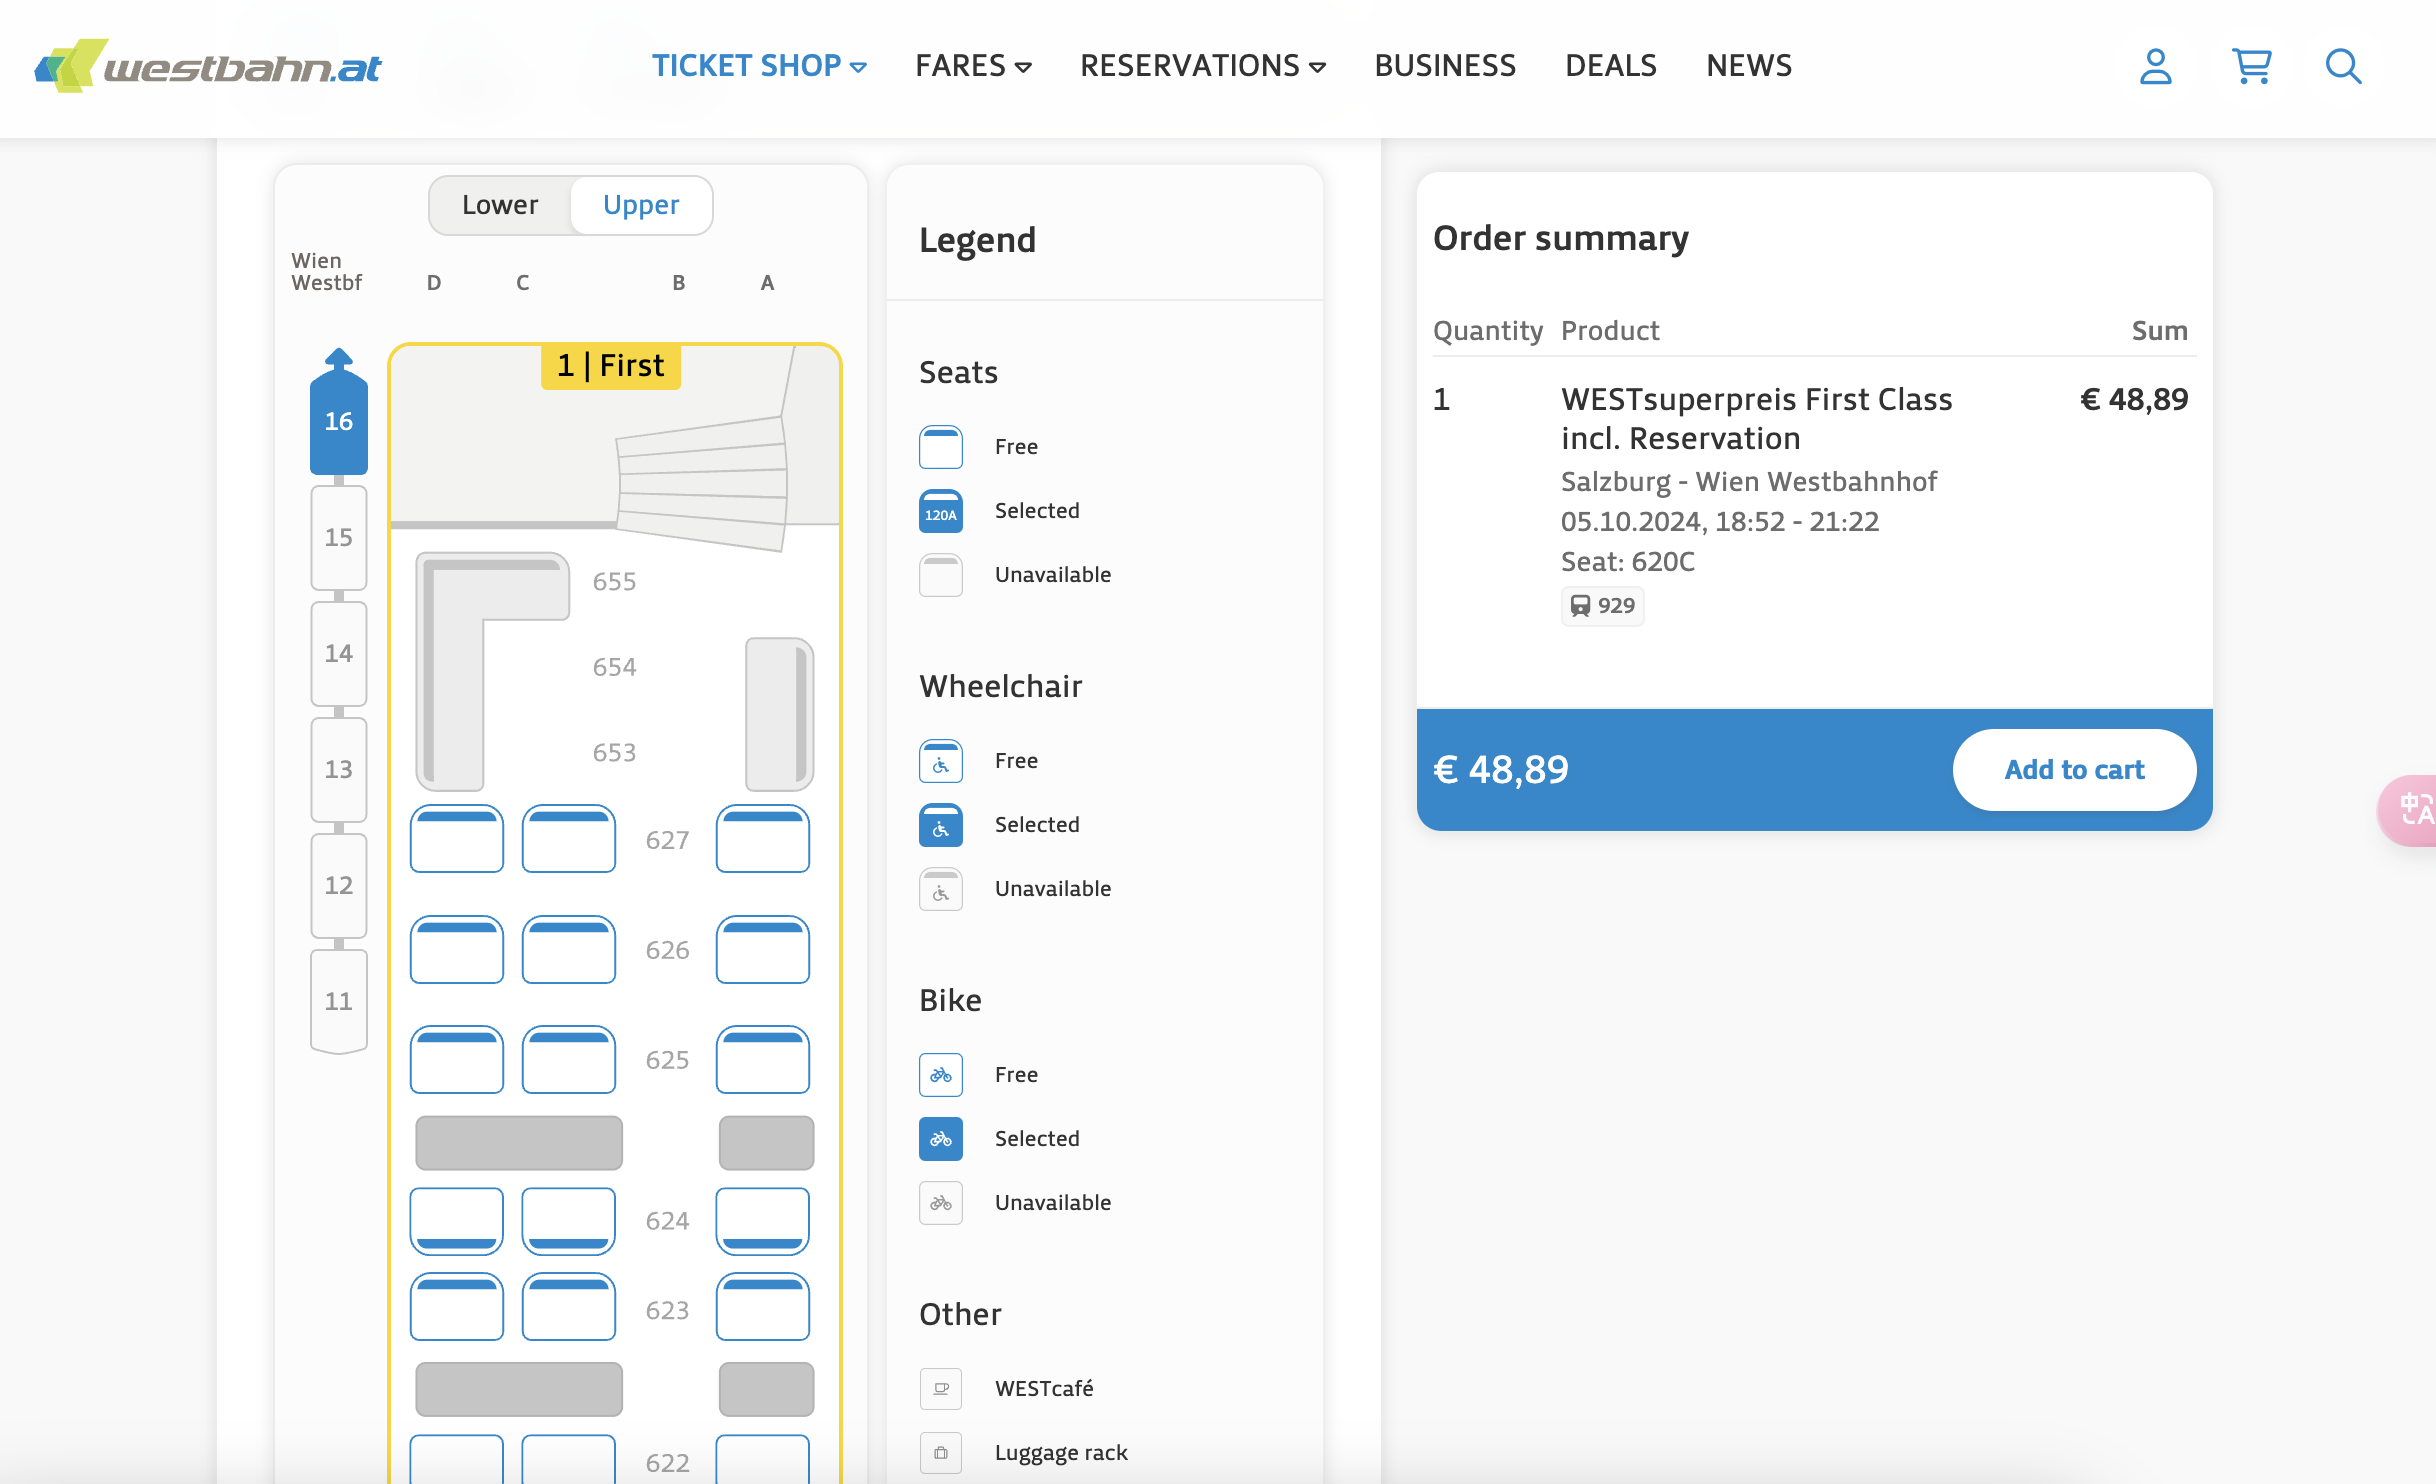Select seat C in row 627
The width and height of the screenshot is (2436, 1484).
(569, 839)
